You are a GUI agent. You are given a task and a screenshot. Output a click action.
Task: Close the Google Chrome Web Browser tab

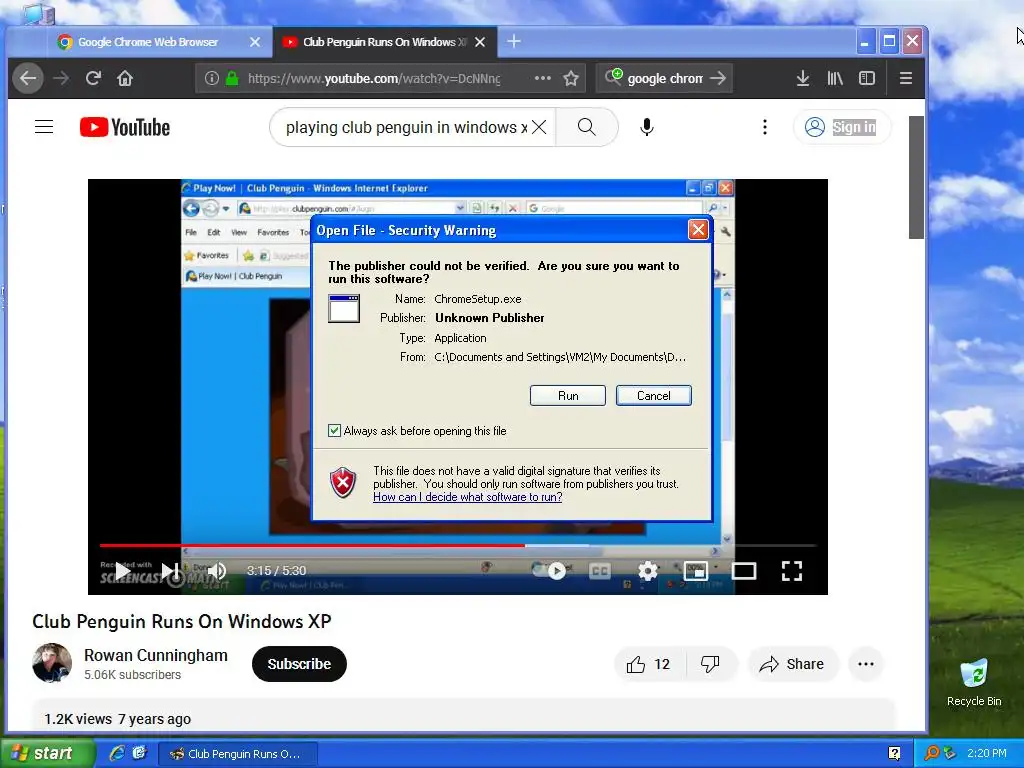click(255, 42)
